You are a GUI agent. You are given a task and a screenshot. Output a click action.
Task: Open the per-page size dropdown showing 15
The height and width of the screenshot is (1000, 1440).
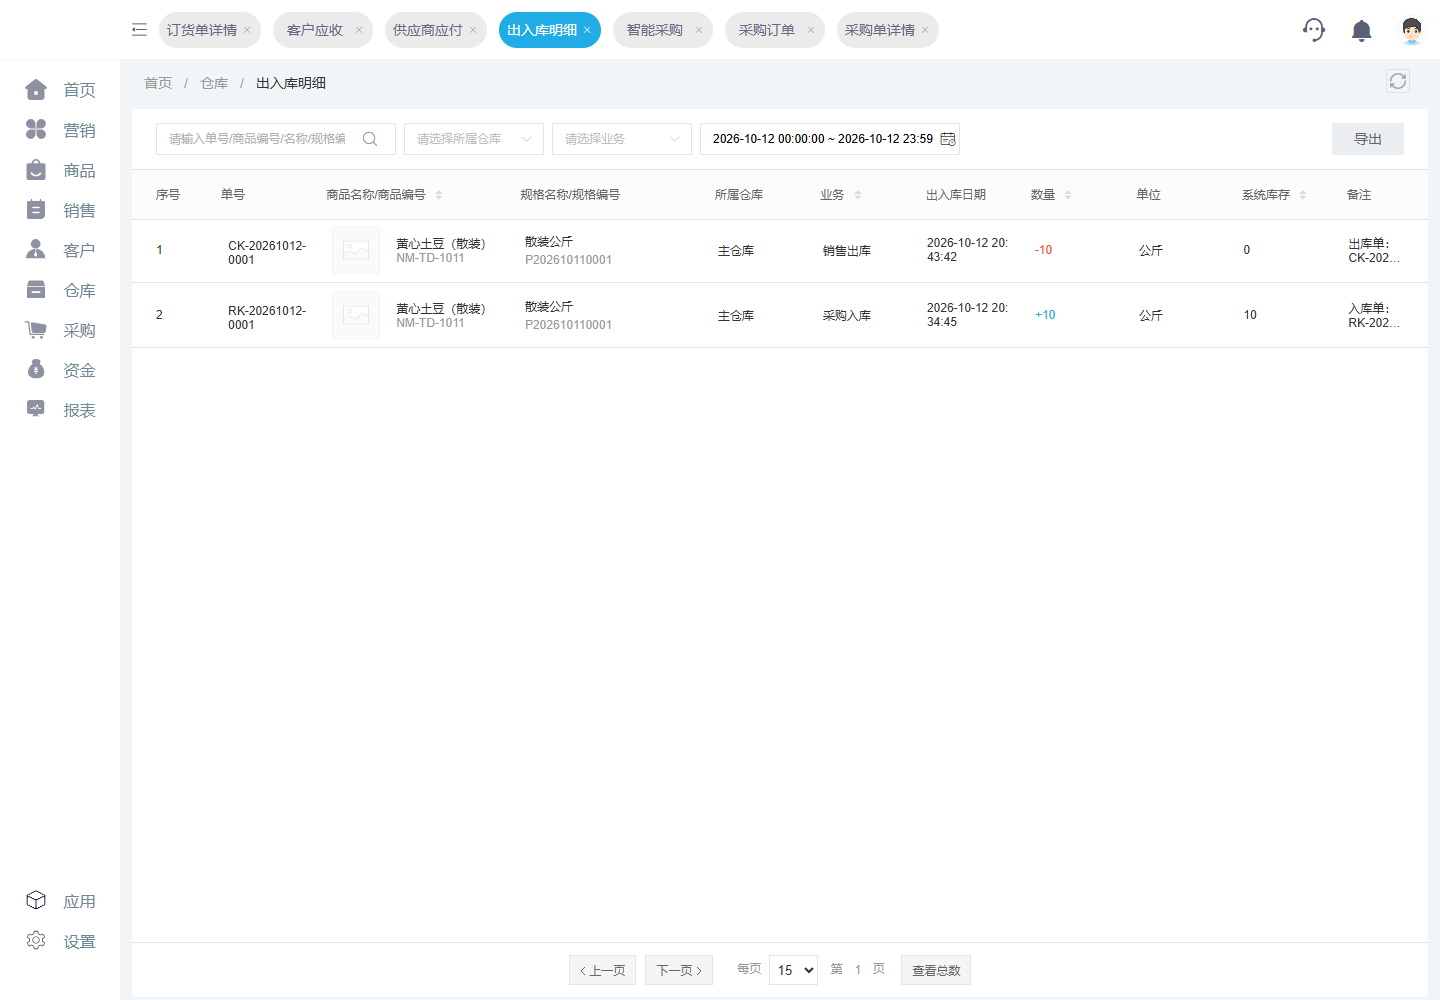(x=793, y=970)
